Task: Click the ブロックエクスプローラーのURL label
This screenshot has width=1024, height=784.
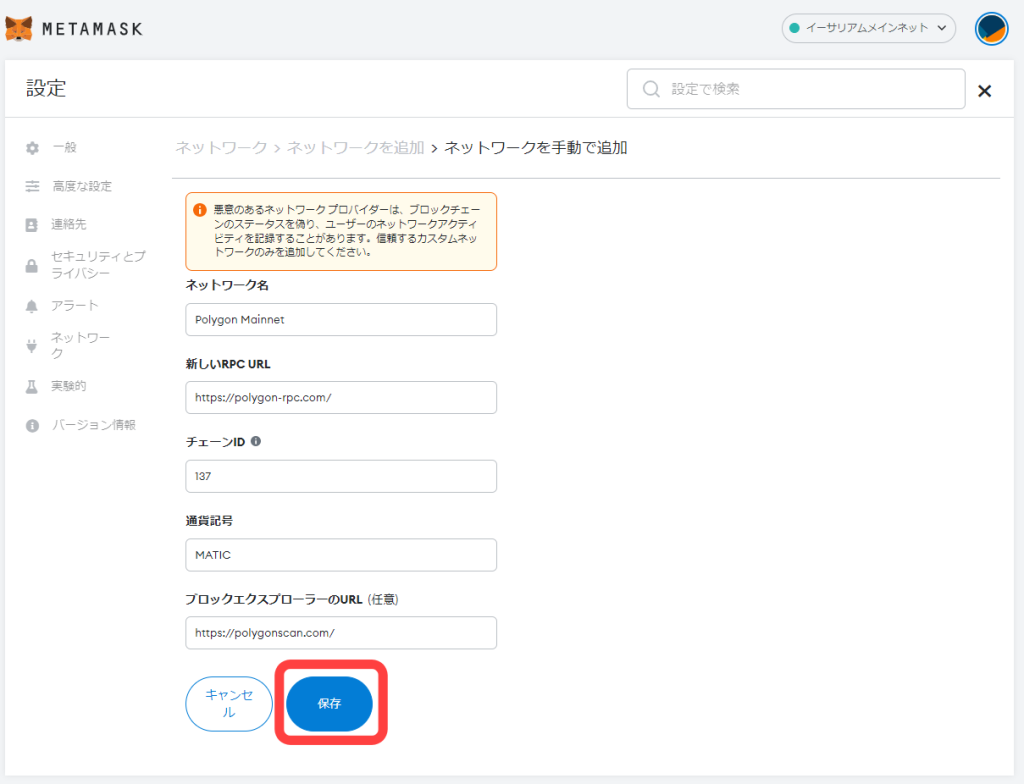Action: click(274, 599)
